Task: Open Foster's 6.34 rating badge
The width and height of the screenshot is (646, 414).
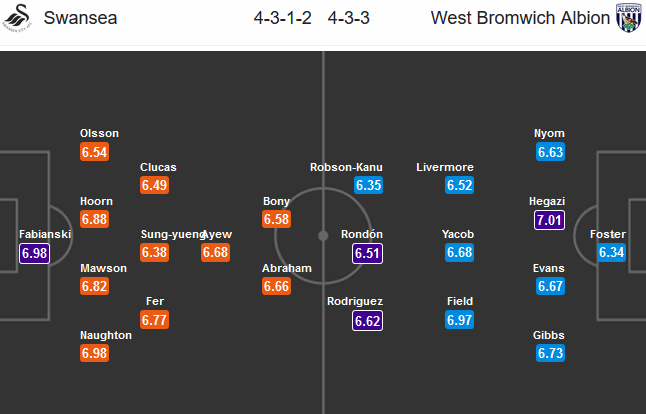Action: pyautogui.click(x=611, y=253)
